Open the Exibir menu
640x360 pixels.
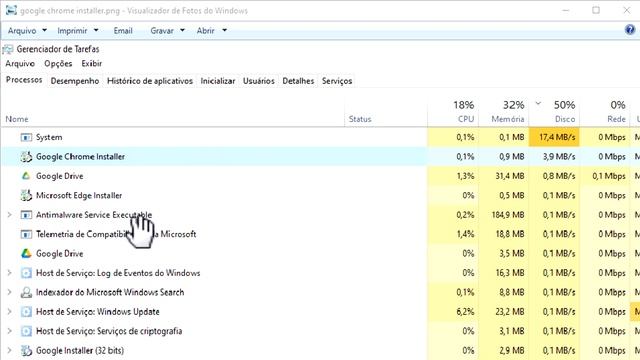tap(91, 64)
